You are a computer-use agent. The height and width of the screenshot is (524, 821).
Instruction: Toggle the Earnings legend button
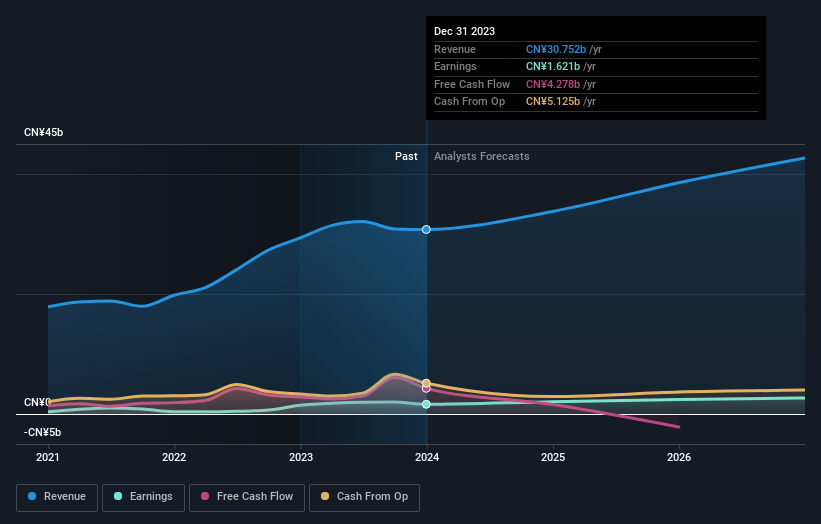pos(143,497)
